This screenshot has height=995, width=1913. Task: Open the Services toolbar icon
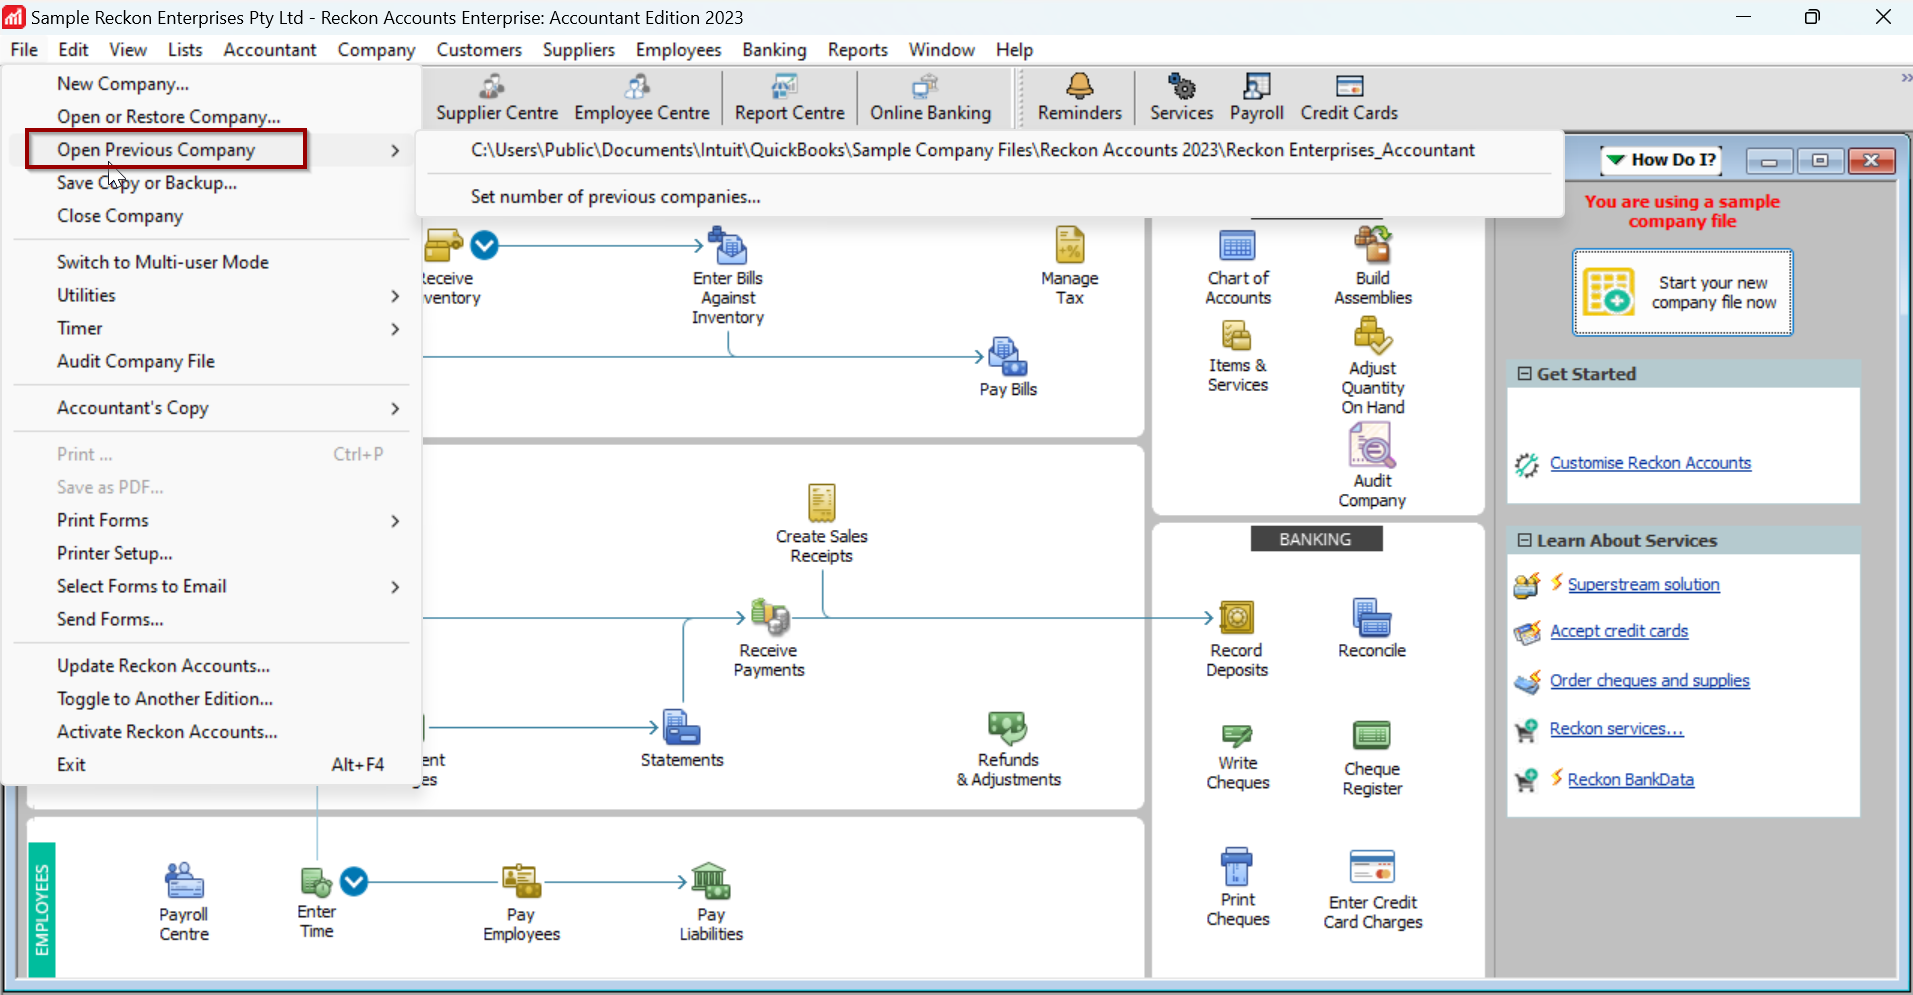(x=1181, y=98)
